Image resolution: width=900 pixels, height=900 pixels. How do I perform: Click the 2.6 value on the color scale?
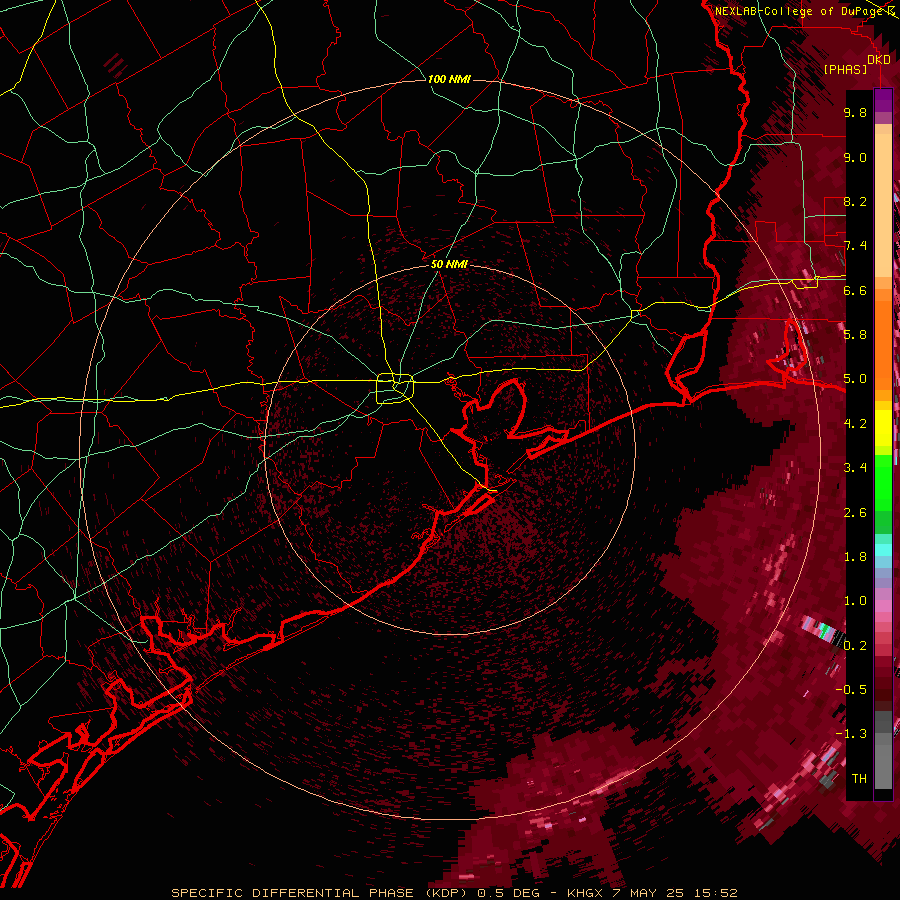855,513
